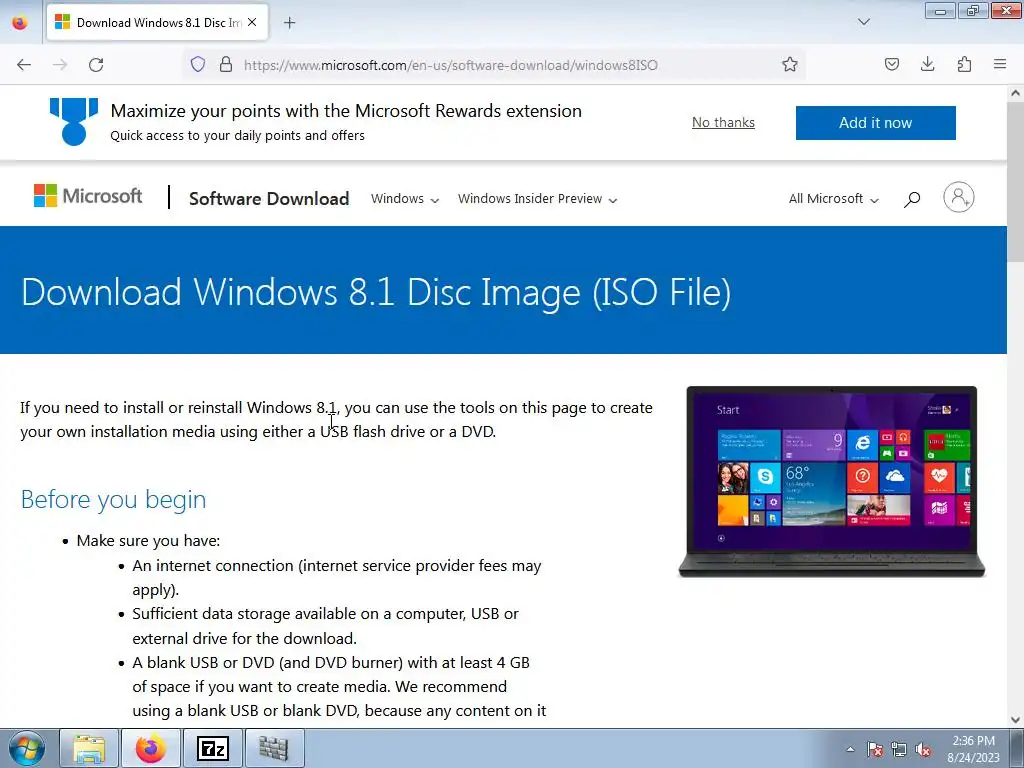Show hidden system tray icons
The height and width of the screenshot is (768, 1024).
point(850,749)
